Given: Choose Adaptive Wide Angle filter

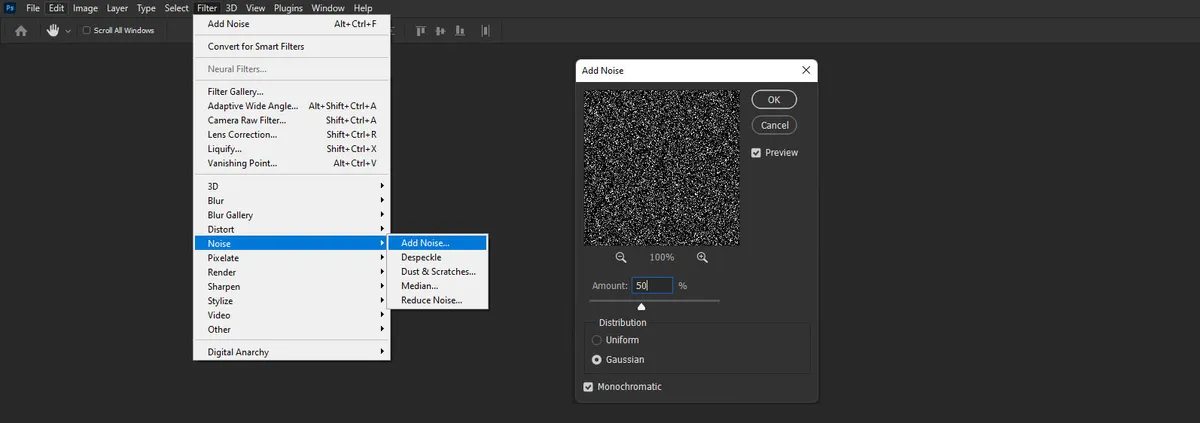Looking at the screenshot, I should tap(291, 106).
